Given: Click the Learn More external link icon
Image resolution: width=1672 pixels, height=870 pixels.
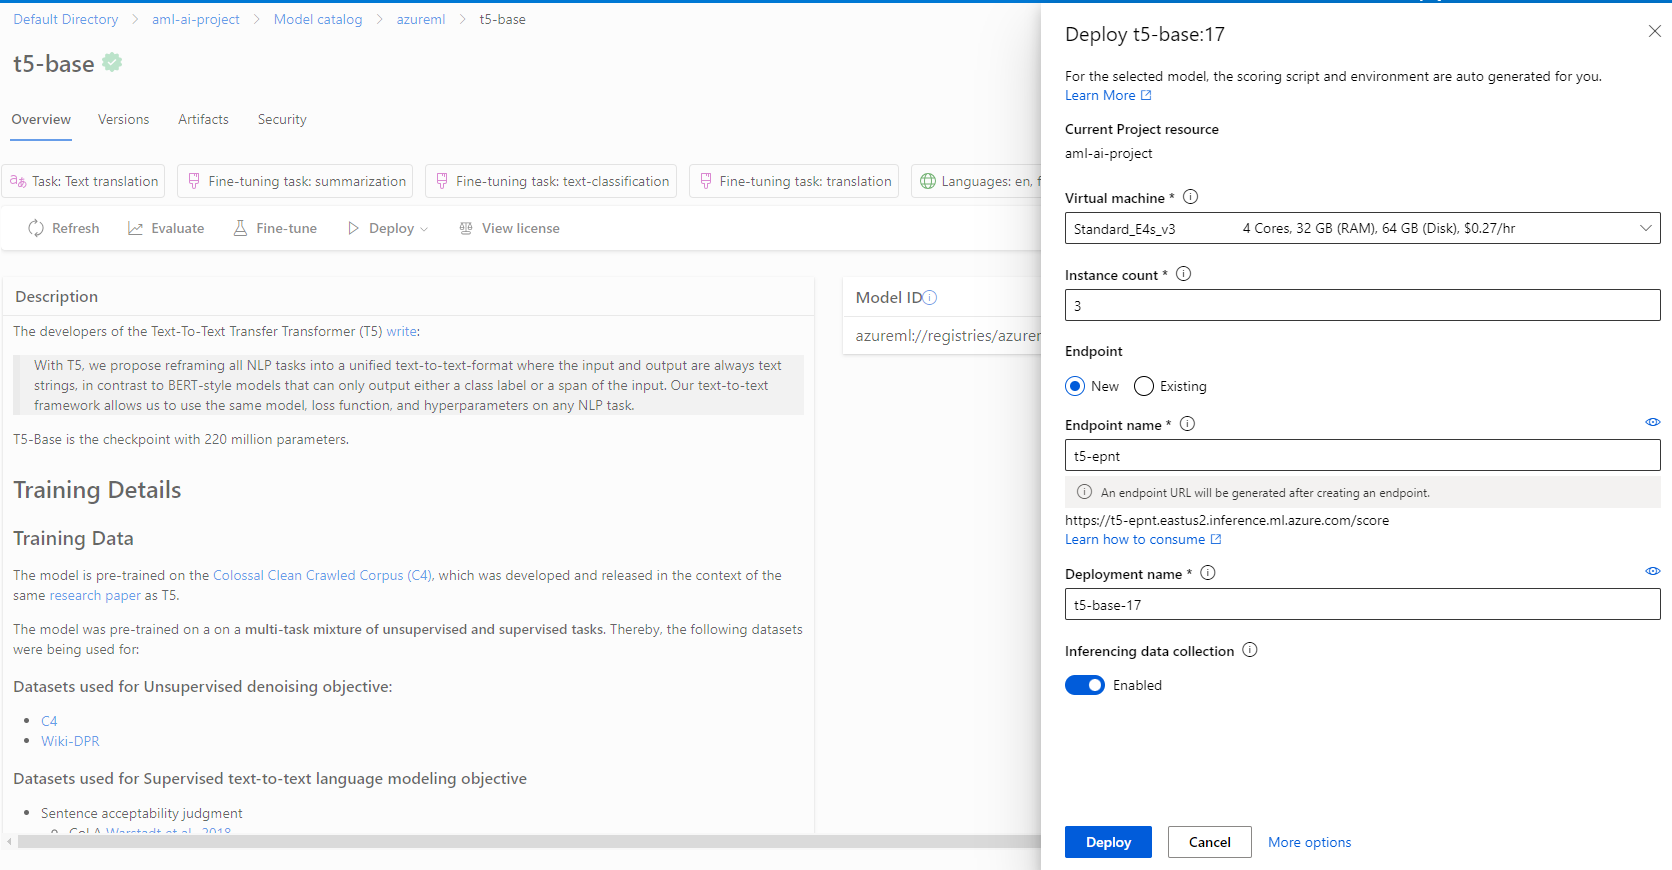Looking at the screenshot, I should [1146, 95].
